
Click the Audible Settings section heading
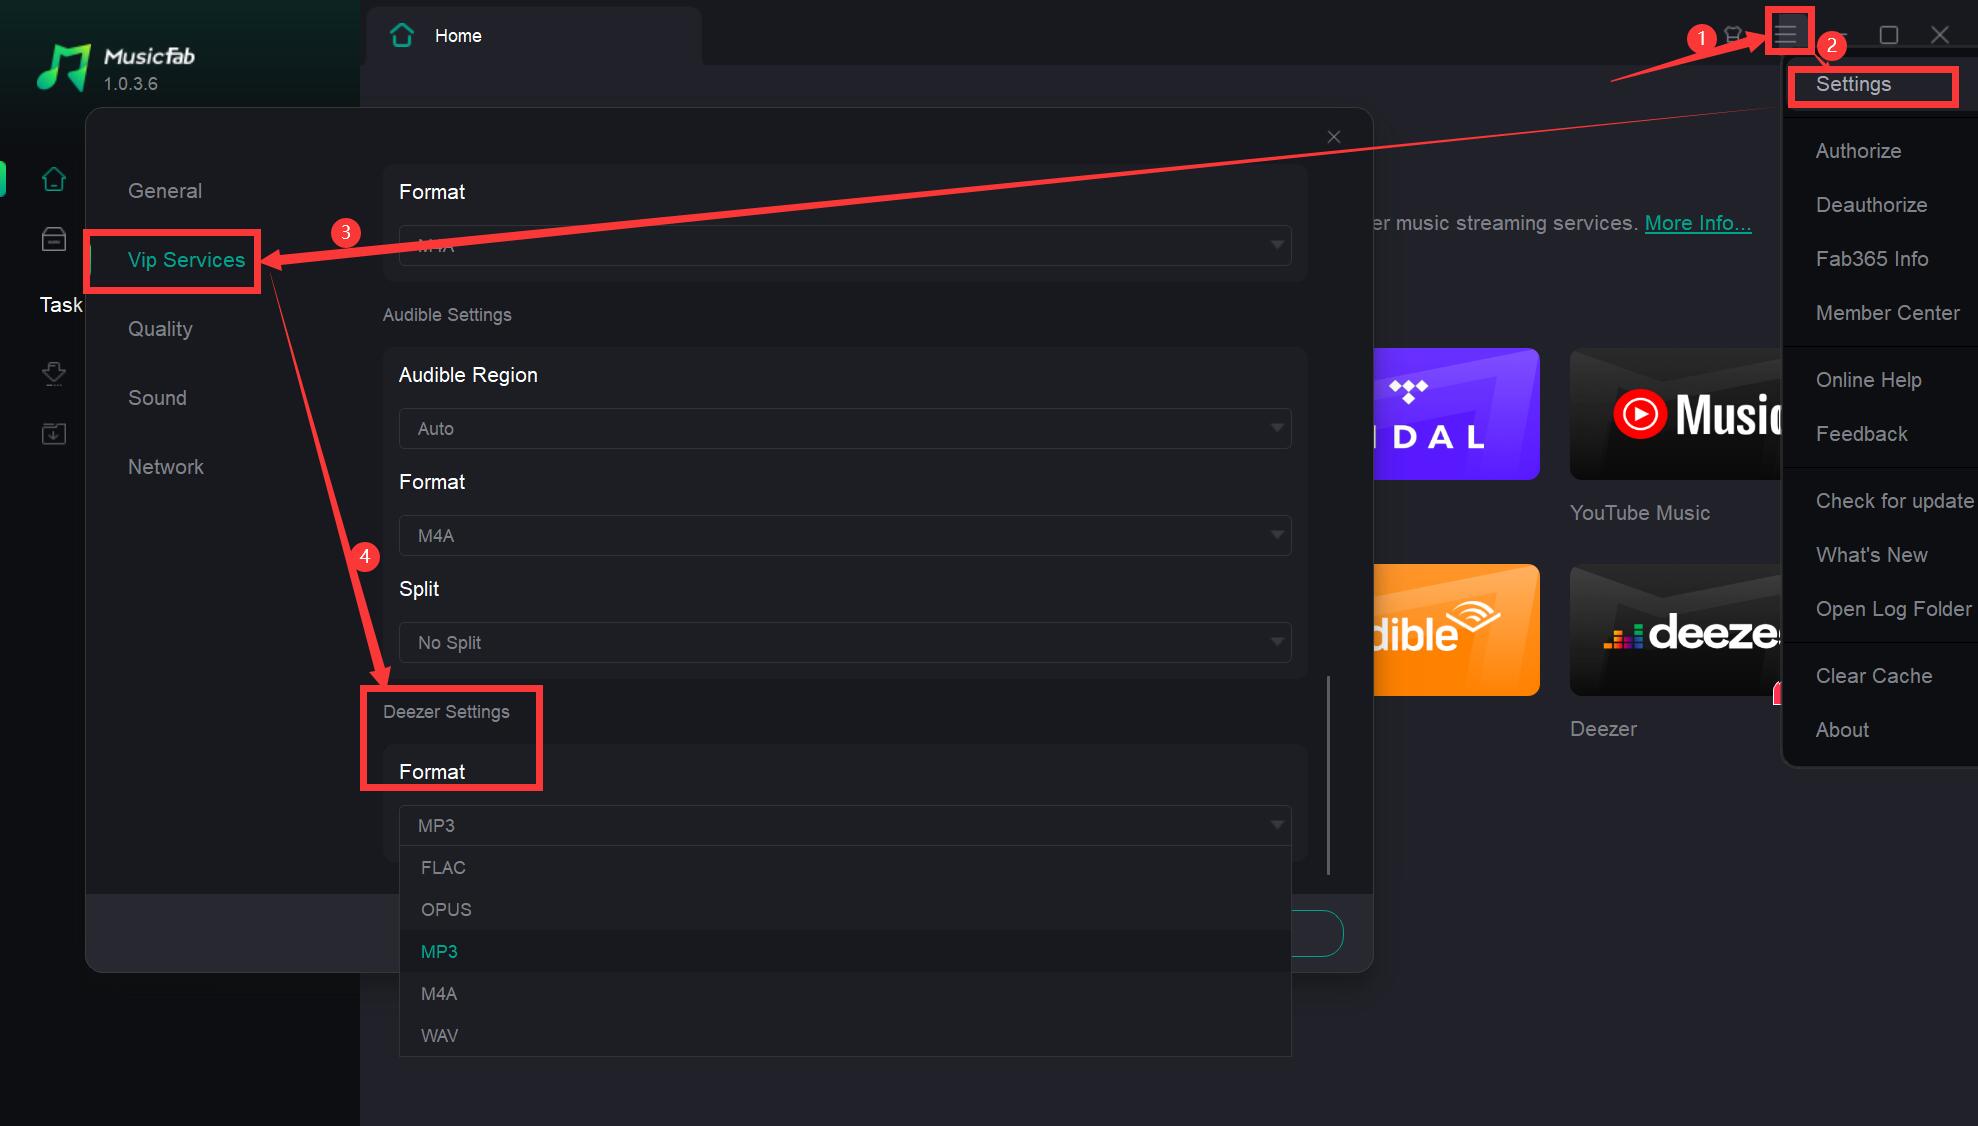point(447,315)
